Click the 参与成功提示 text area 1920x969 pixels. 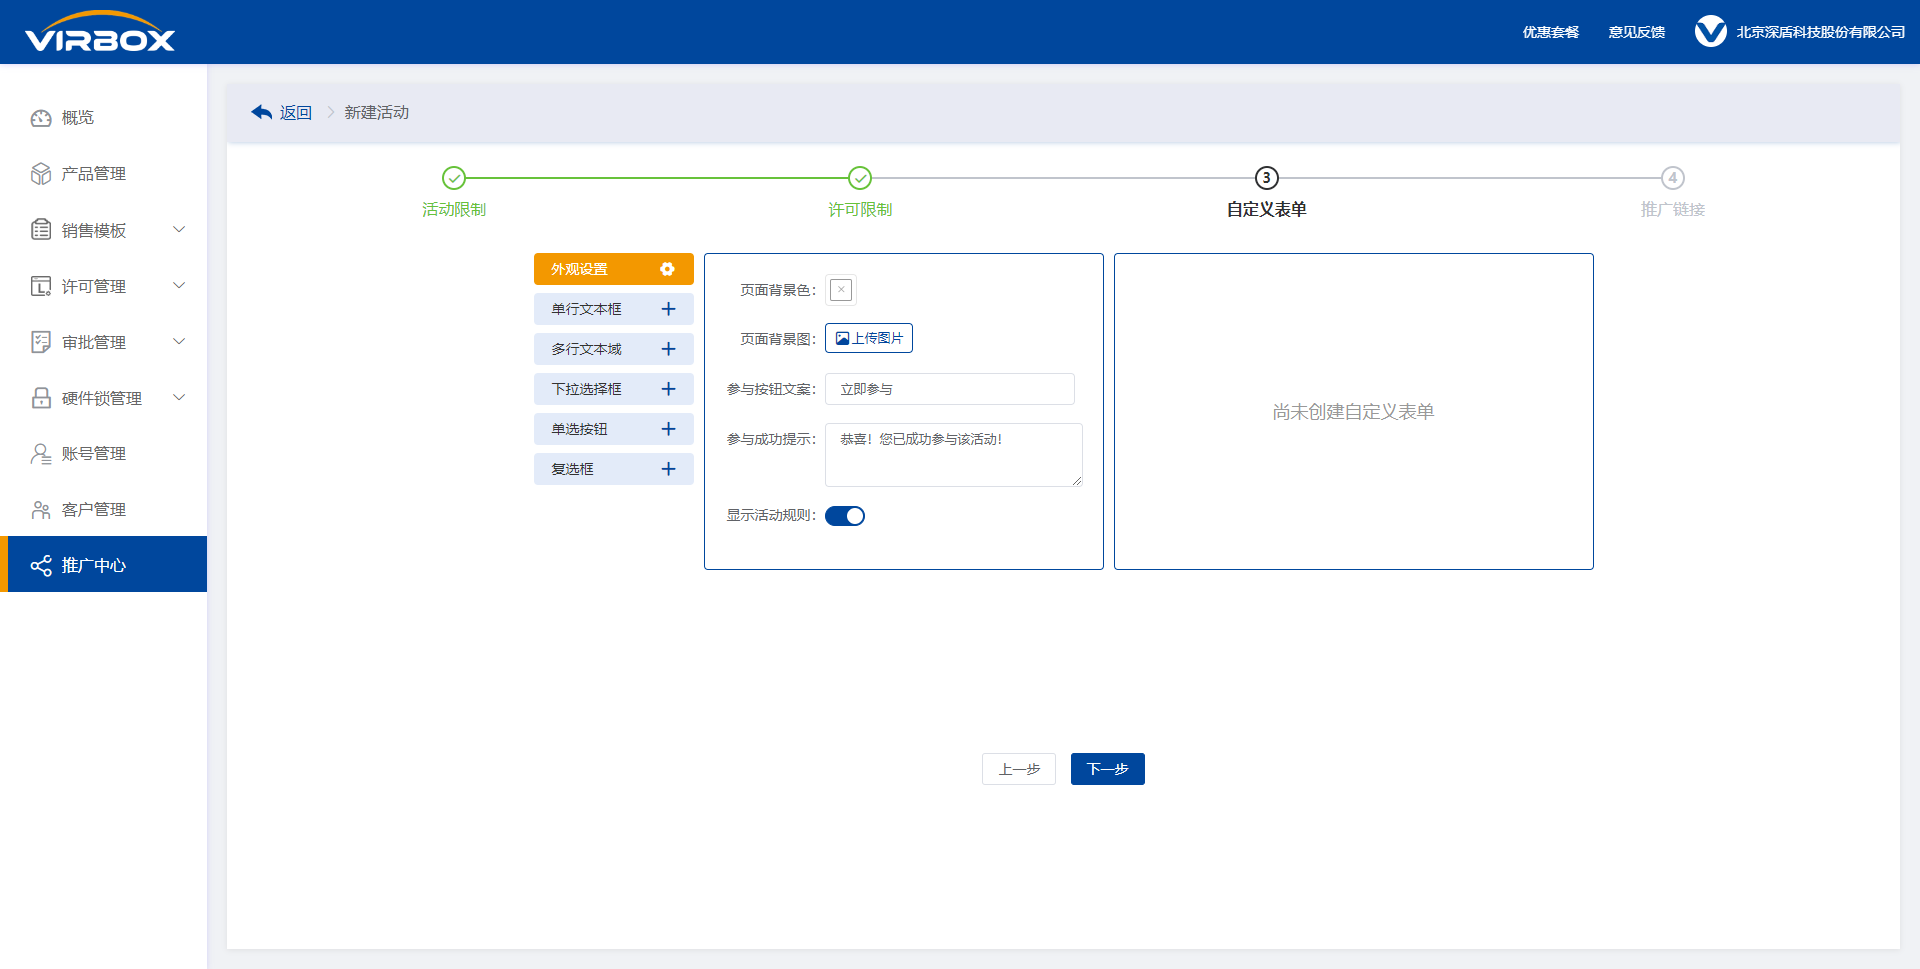tap(954, 455)
